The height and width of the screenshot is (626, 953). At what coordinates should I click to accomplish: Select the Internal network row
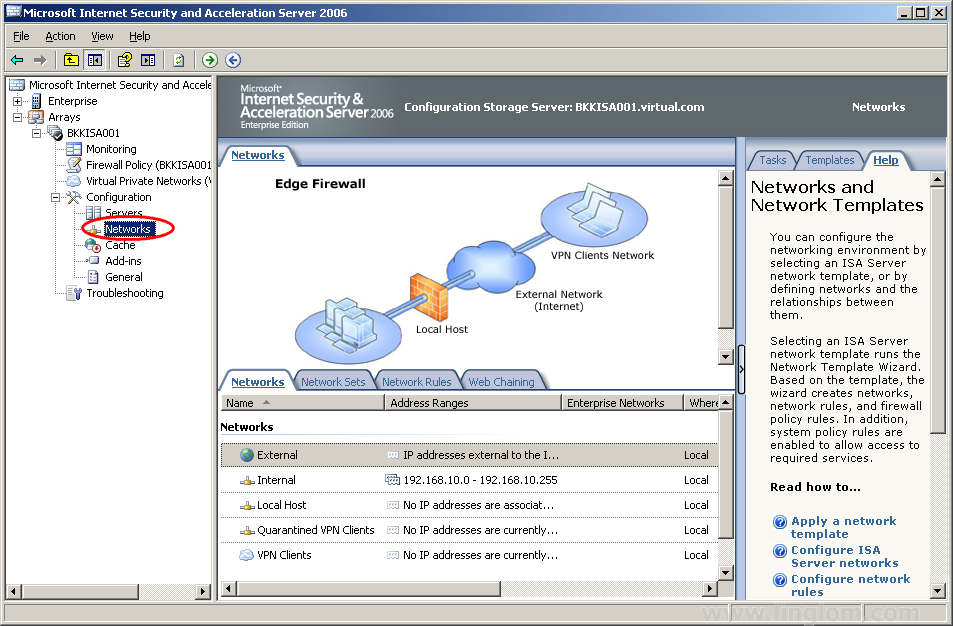469,480
